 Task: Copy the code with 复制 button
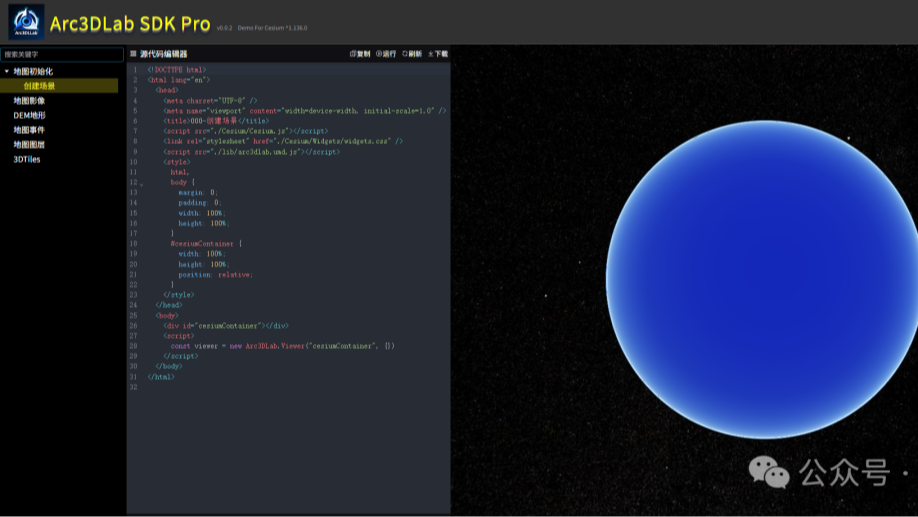[360, 54]
